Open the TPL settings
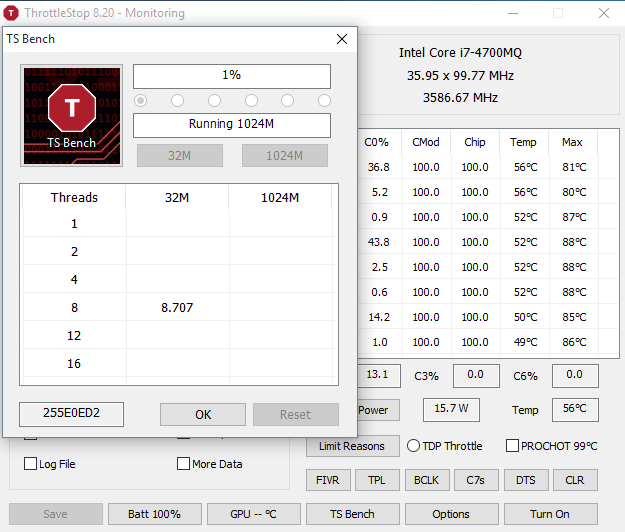Viewport: 625px width, 532px height. coord(377,480)
